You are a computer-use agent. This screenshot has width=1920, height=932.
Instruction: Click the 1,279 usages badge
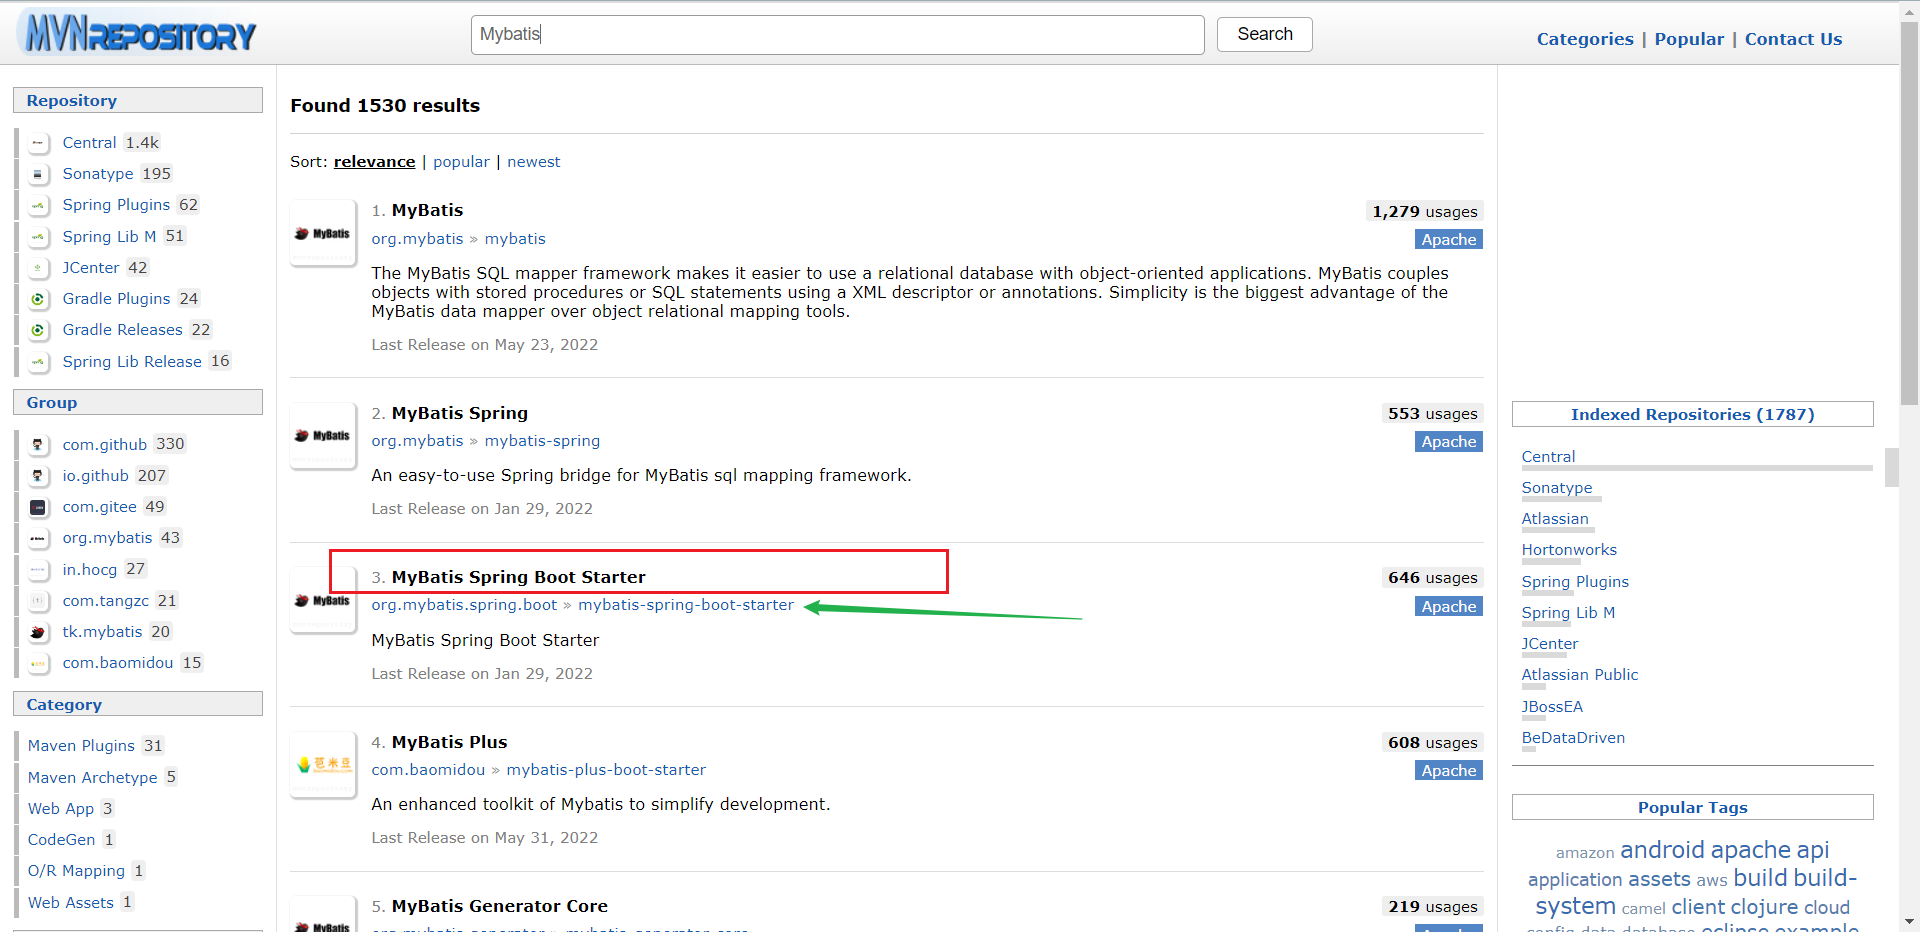pyautogui.click(x=1424, y=212)
